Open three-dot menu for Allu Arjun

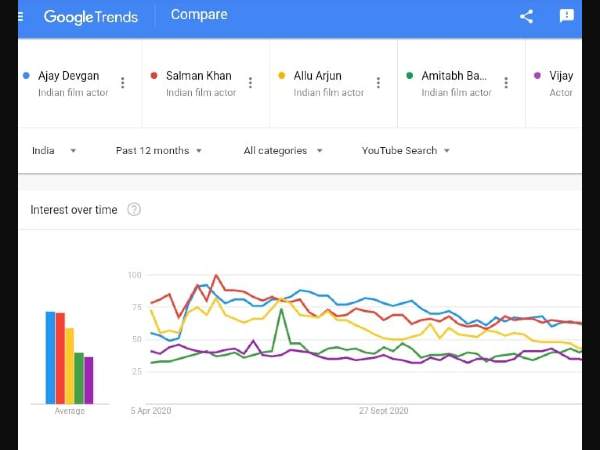point(378,83)
